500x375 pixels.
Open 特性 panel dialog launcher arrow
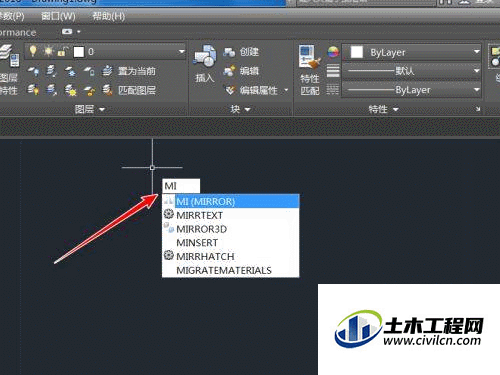[478, 109]
